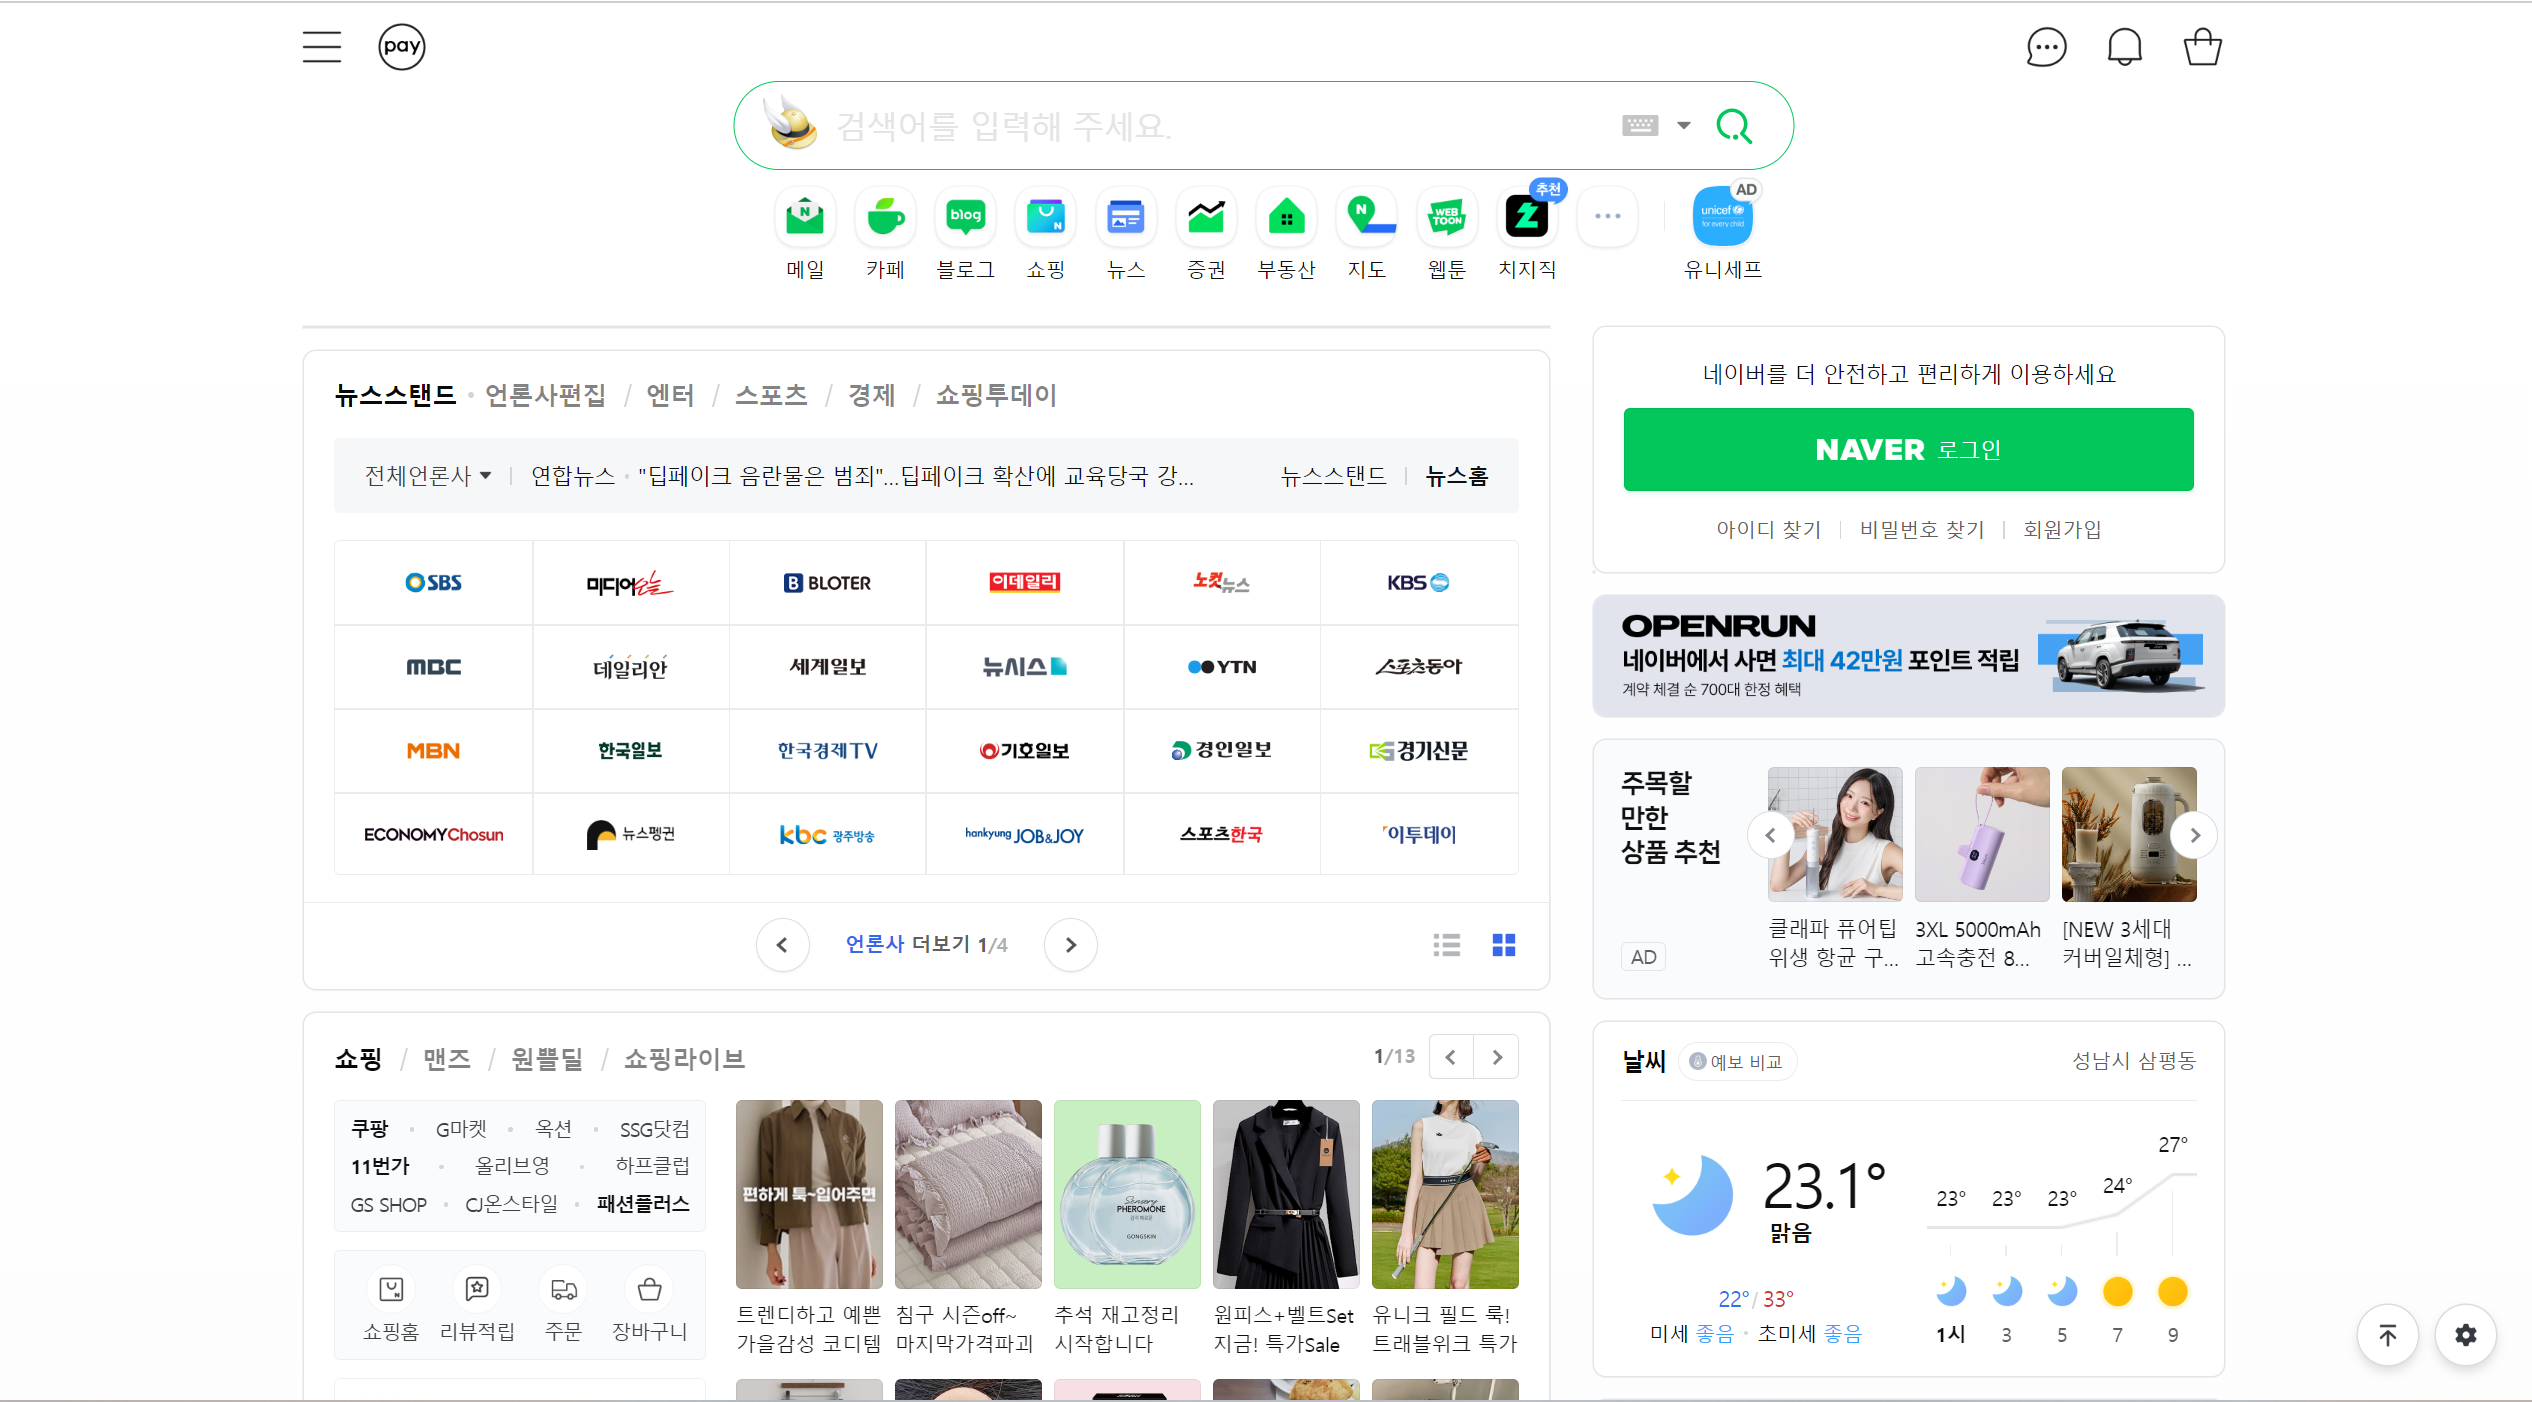The image size is (2532, 1402).
Task: Expand the 전체언론사 press dropdown
Action: pos(428,476)
